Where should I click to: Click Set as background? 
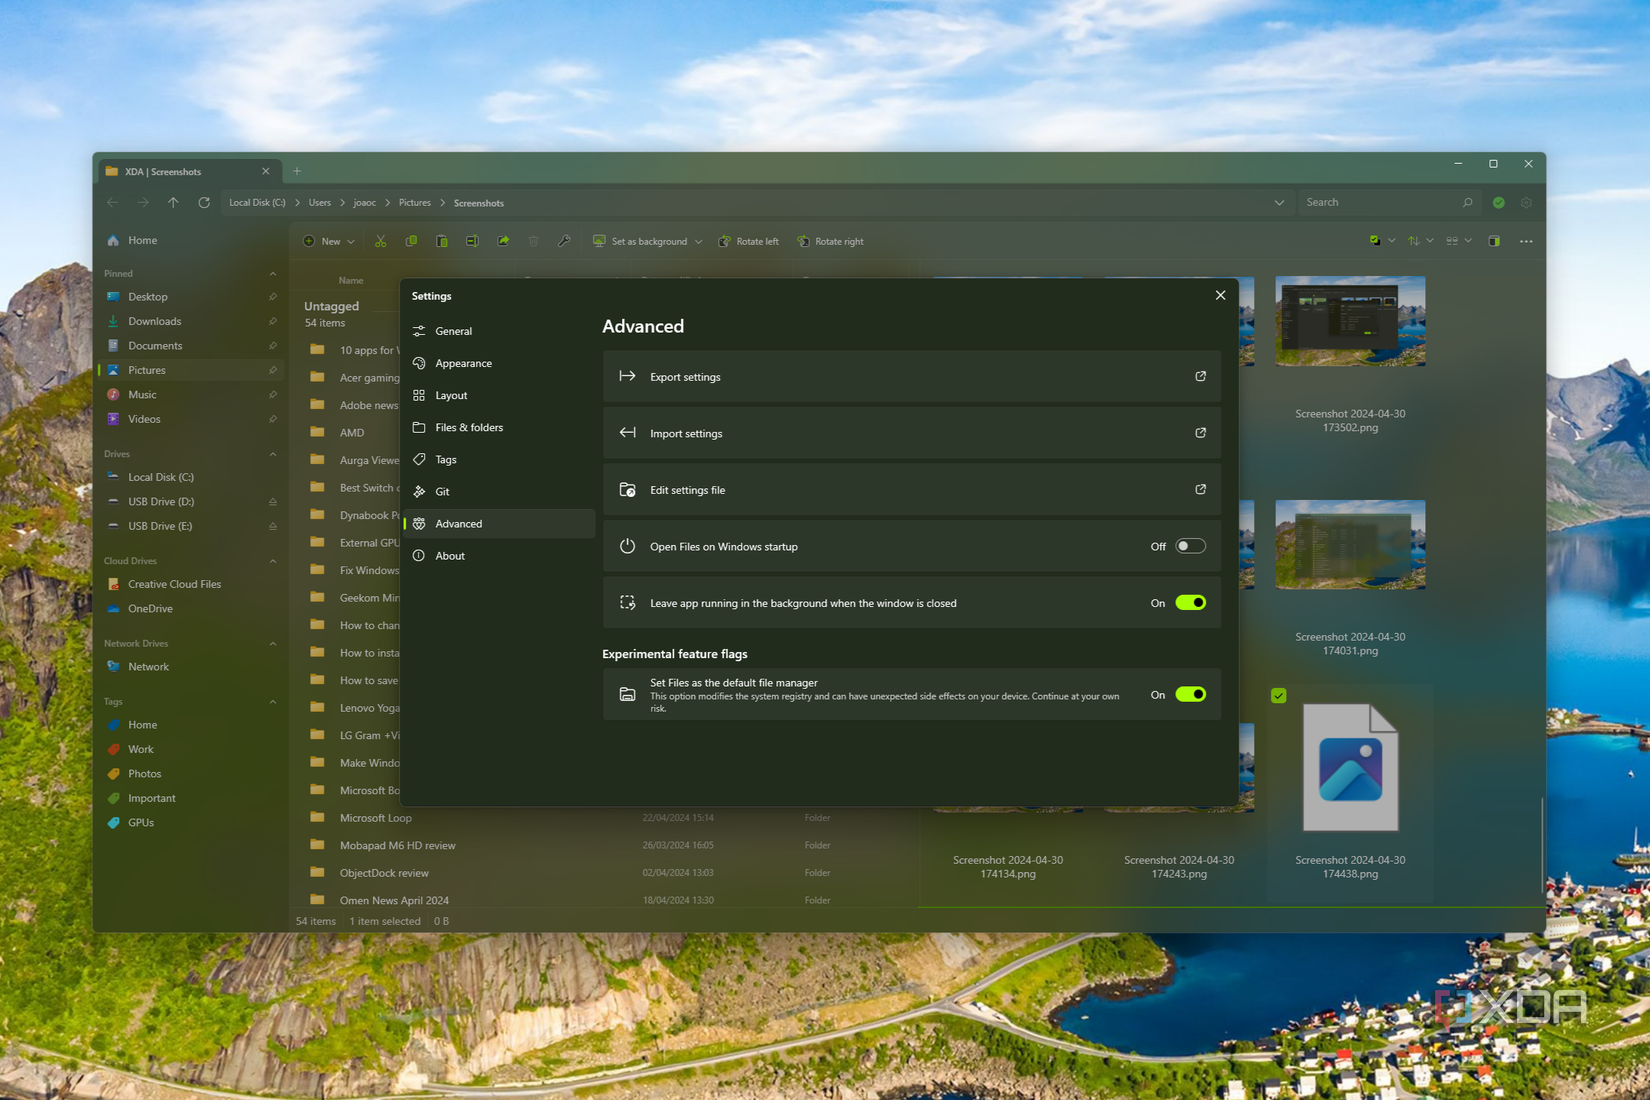[x=645, y=241]
